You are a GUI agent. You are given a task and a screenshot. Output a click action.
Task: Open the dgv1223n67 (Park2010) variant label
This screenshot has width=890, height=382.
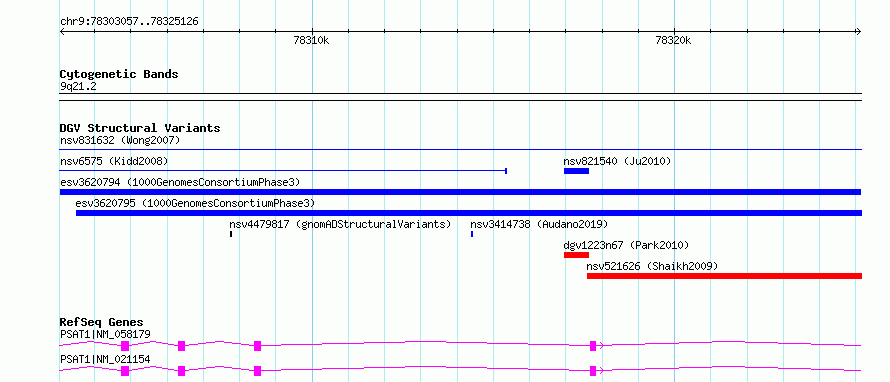coord(626,245)
